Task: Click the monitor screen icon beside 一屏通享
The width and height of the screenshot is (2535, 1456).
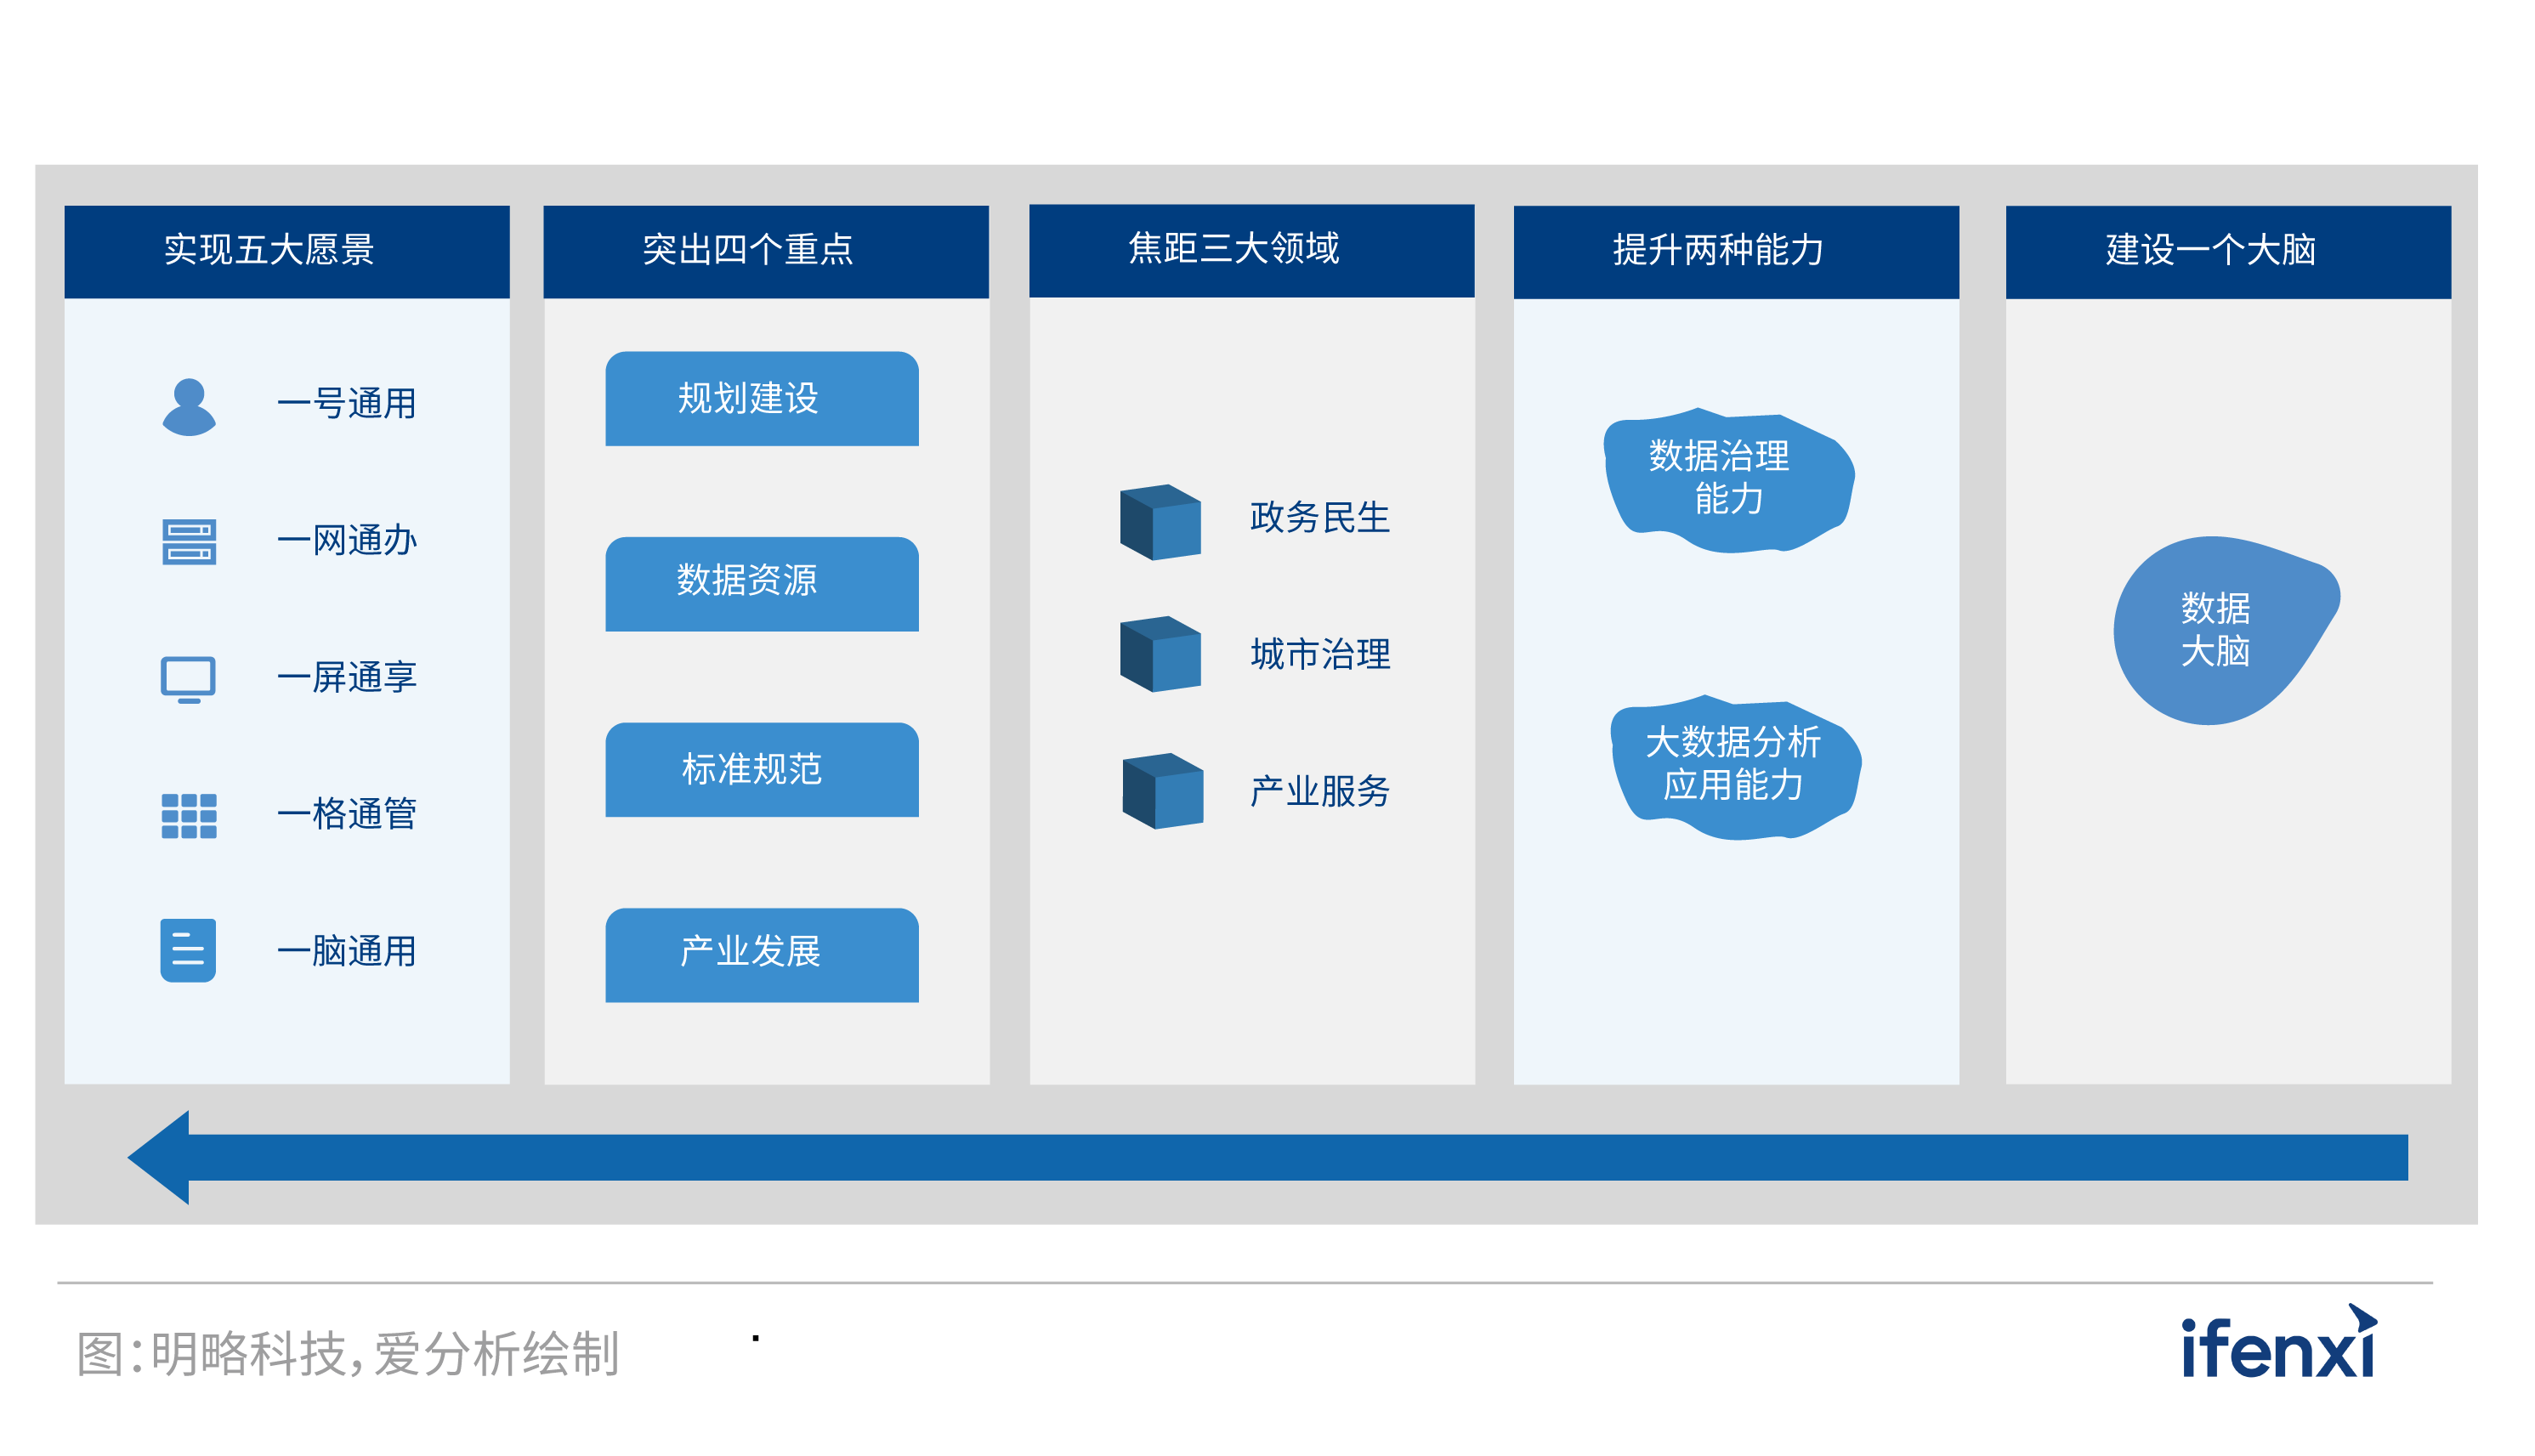Action: [188, 679]
